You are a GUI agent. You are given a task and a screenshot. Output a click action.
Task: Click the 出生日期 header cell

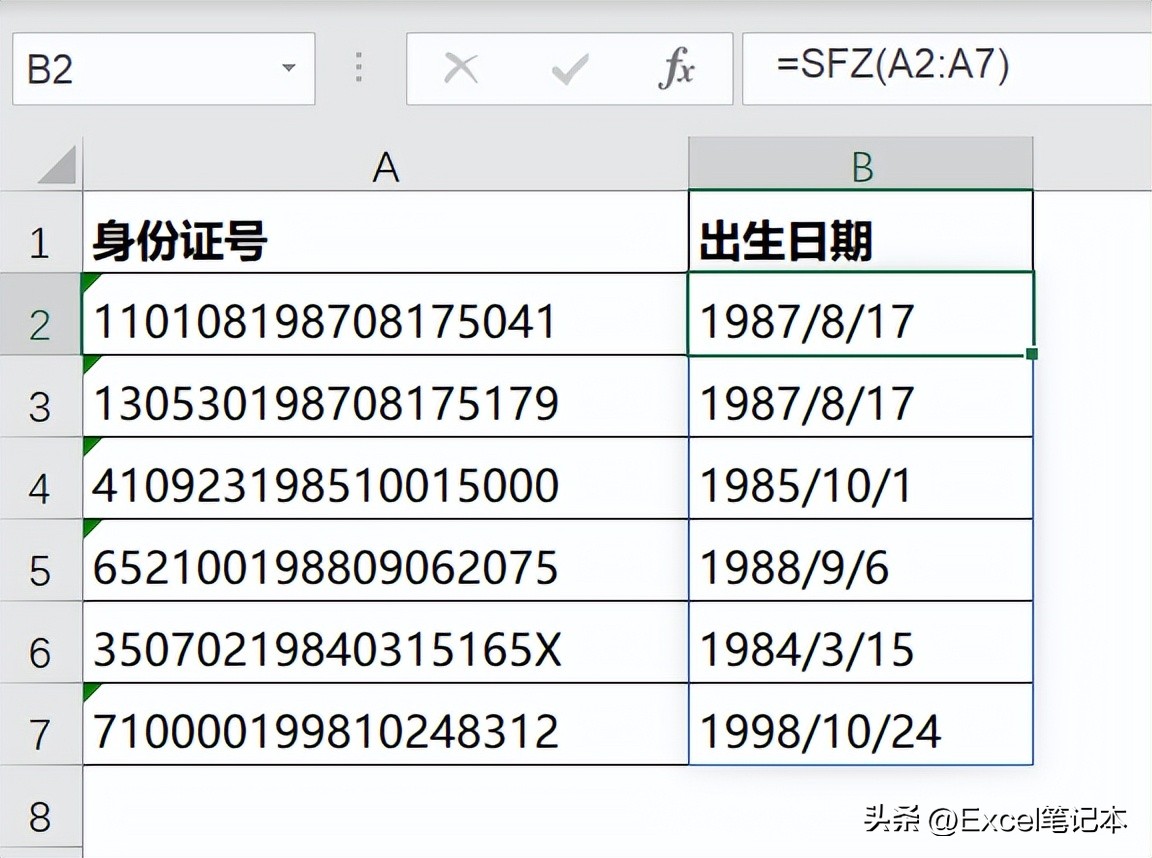click(x=861, y=242)
